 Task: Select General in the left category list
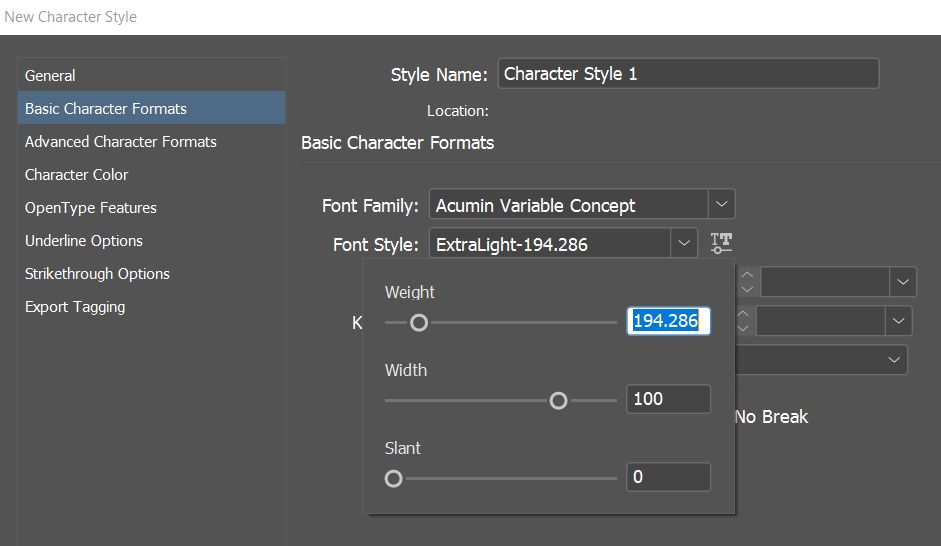[50, 76]
